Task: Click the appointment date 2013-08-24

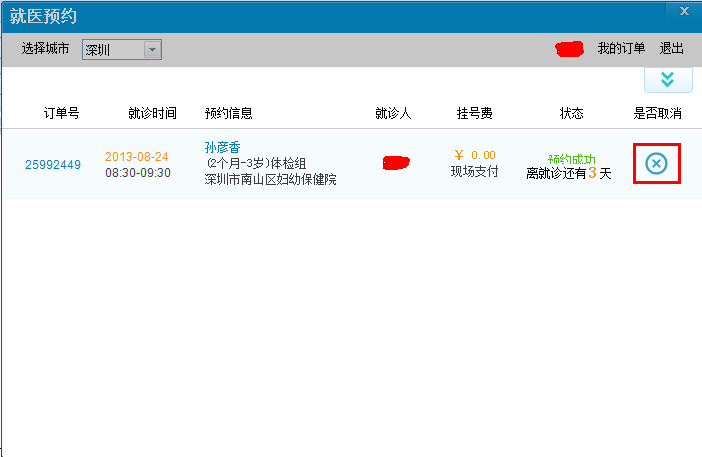Action: (x=137, y=157)
